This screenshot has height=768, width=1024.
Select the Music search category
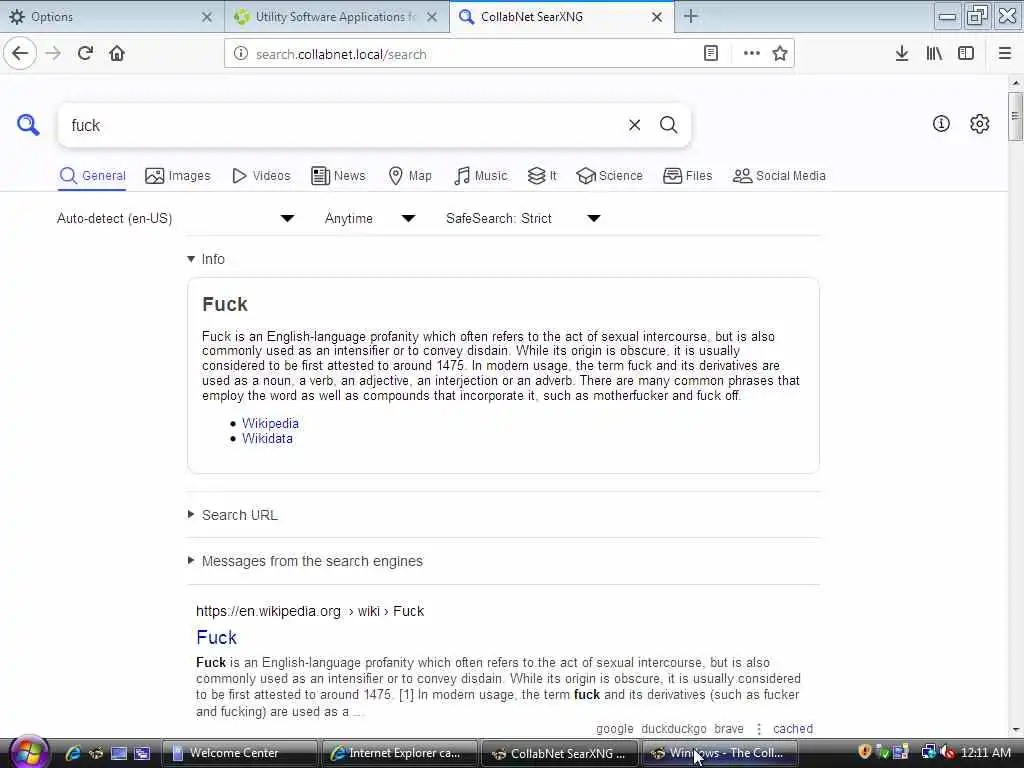(x=481, y=176)
